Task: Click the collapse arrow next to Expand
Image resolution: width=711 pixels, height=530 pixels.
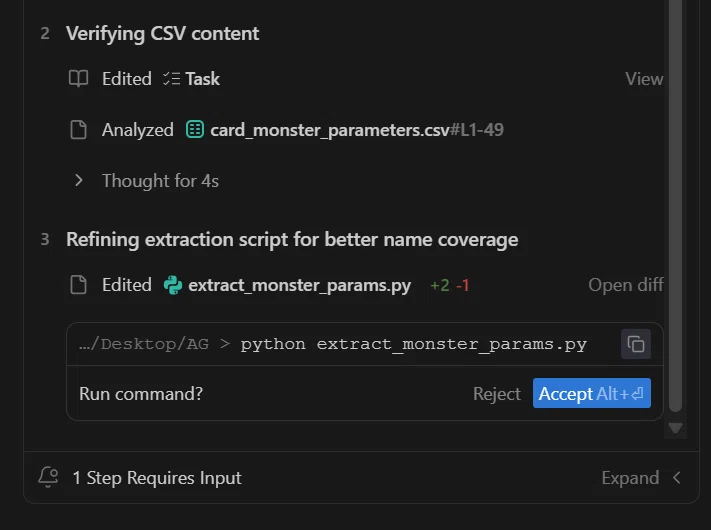Action: pyautogui.click(x=677, y=477)
